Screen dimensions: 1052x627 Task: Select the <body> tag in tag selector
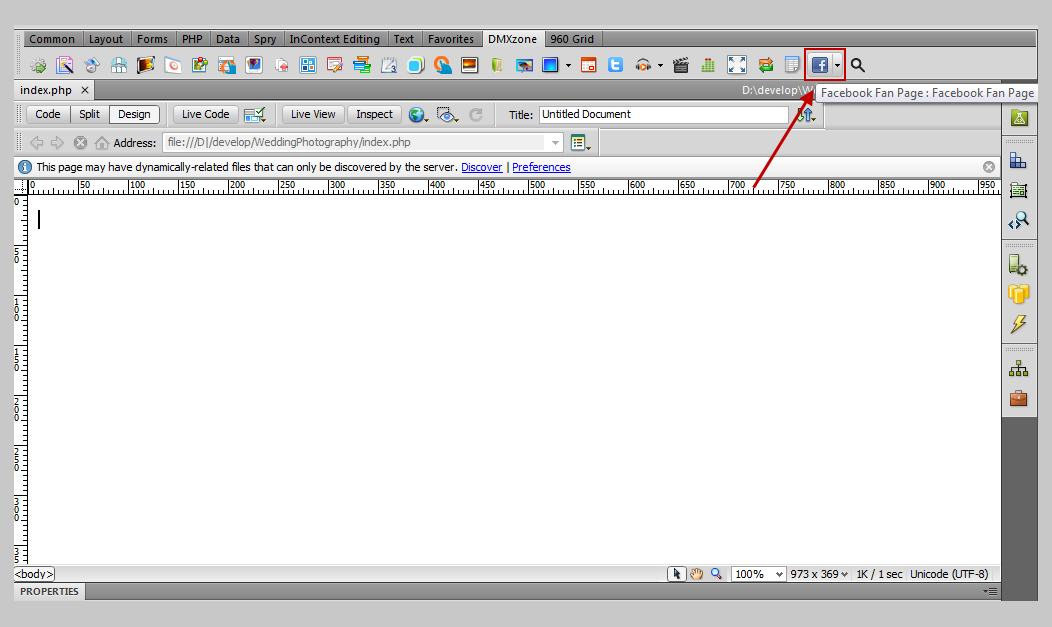click(x=34, y=574)
